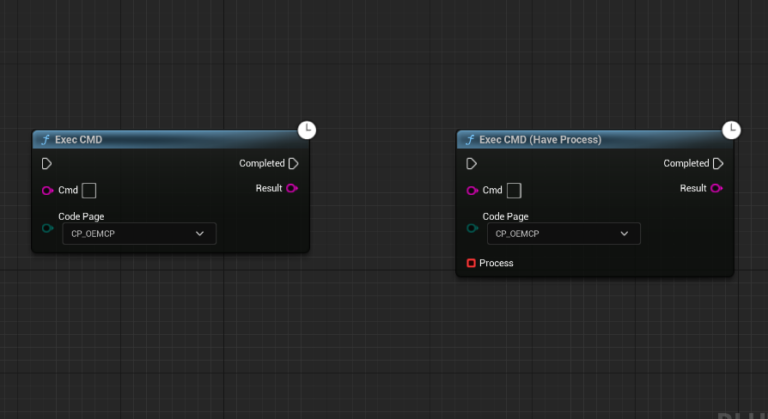Click Result label on Exec CMD (Have Process)
The width and height of the screenshot is (768, 419).
tap(693, 188)
